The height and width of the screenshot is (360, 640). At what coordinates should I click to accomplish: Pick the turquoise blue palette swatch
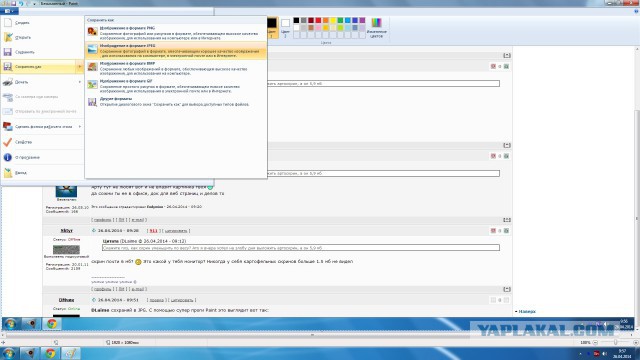[348, 20]
